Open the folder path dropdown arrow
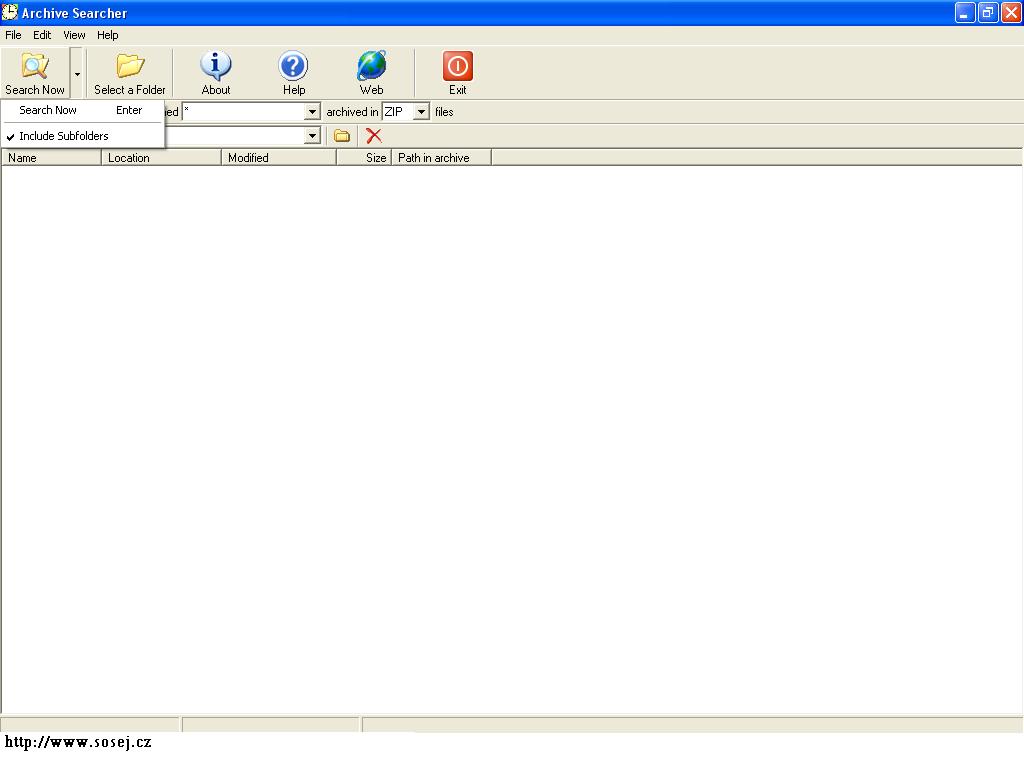The width and height of the screenshot is (1024, 768). coord(312,136)
